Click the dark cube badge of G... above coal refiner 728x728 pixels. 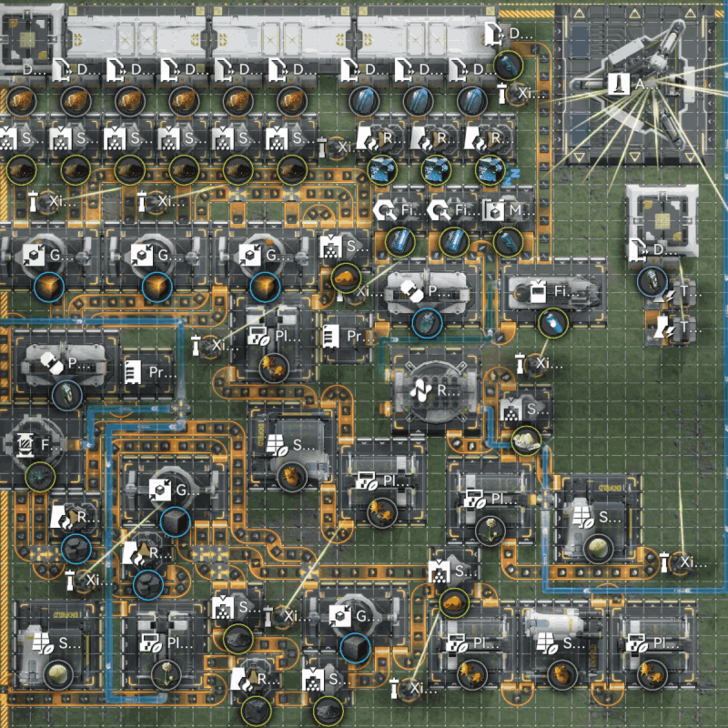pos(175,521)
